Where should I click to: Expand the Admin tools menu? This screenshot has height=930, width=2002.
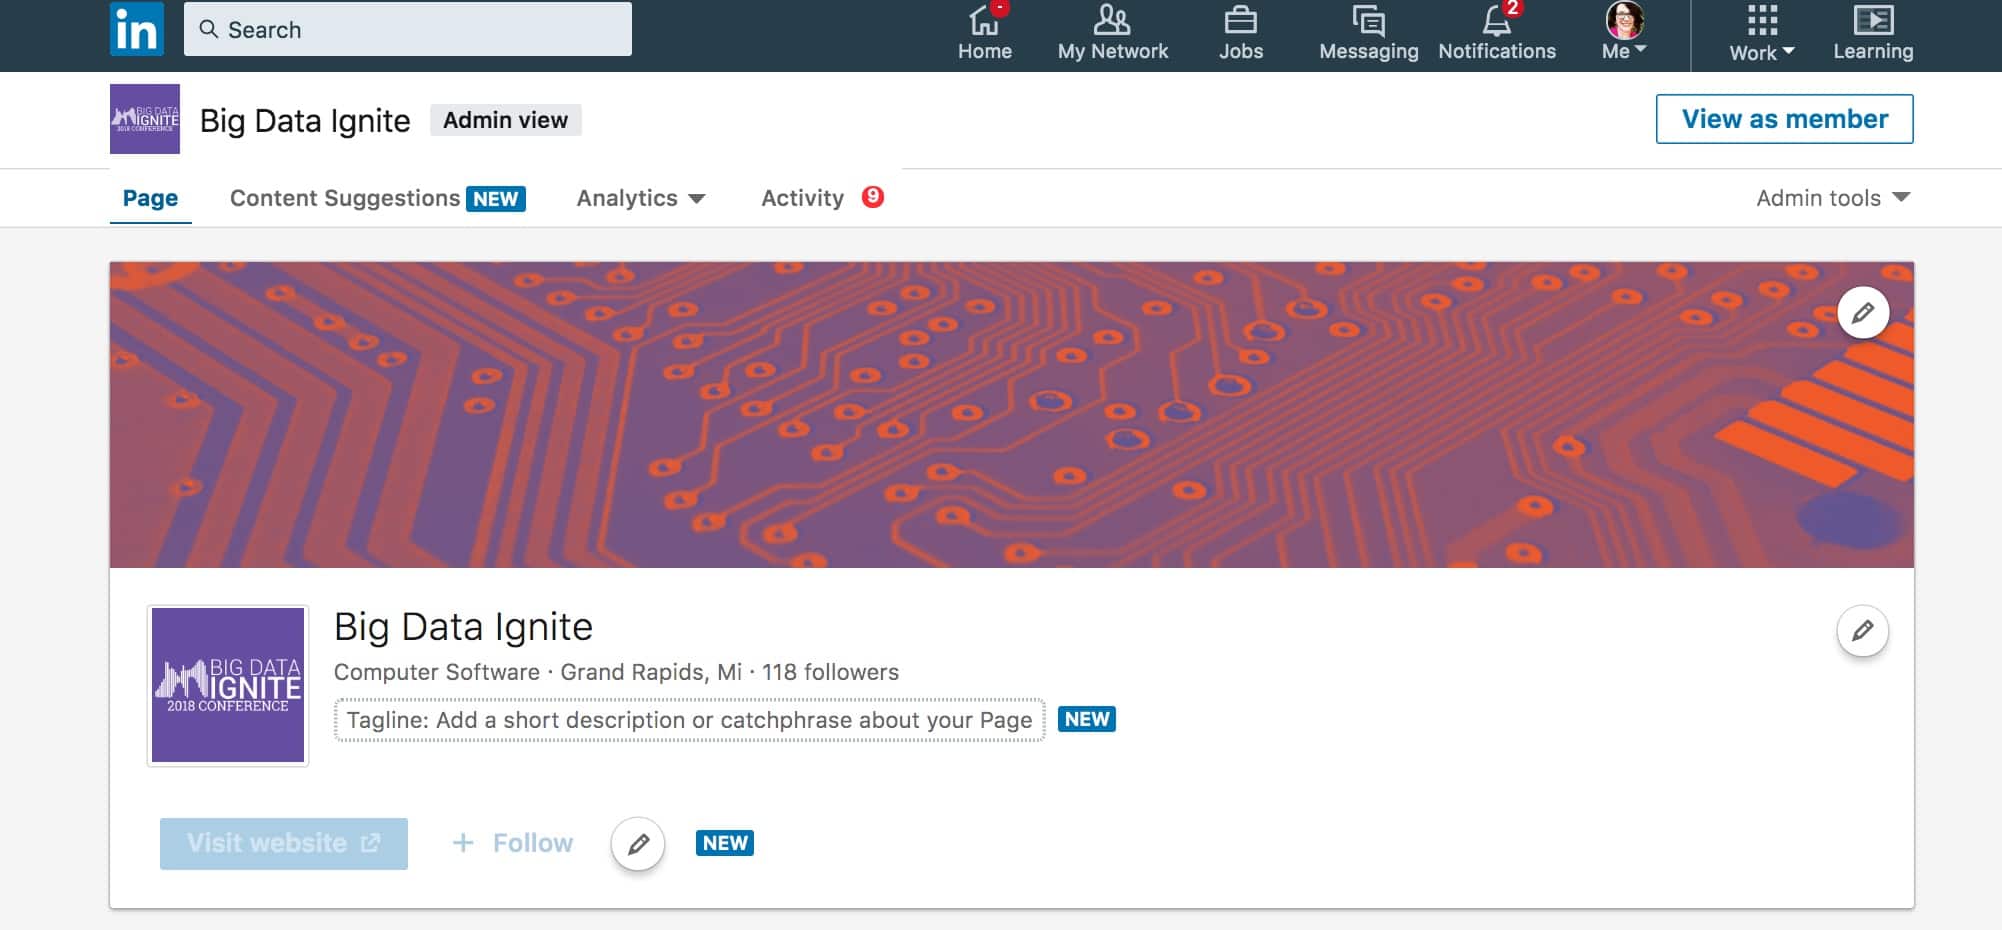click(x=1833, y=198)
